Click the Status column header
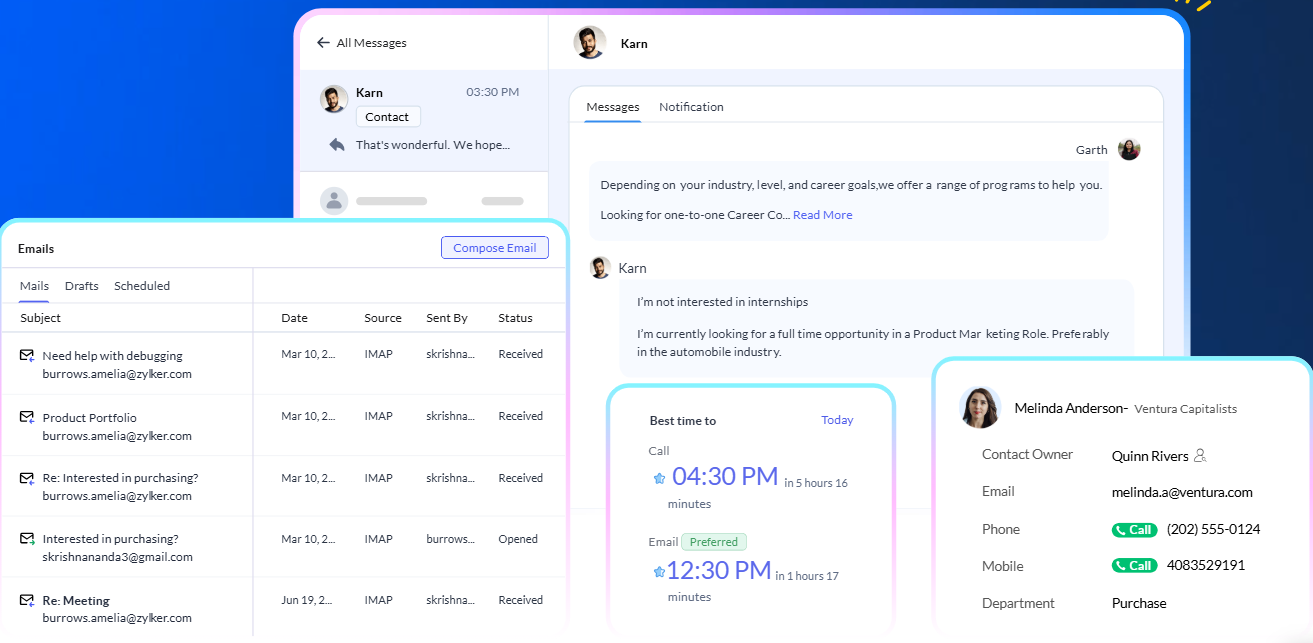 click(x=516, y=318)
